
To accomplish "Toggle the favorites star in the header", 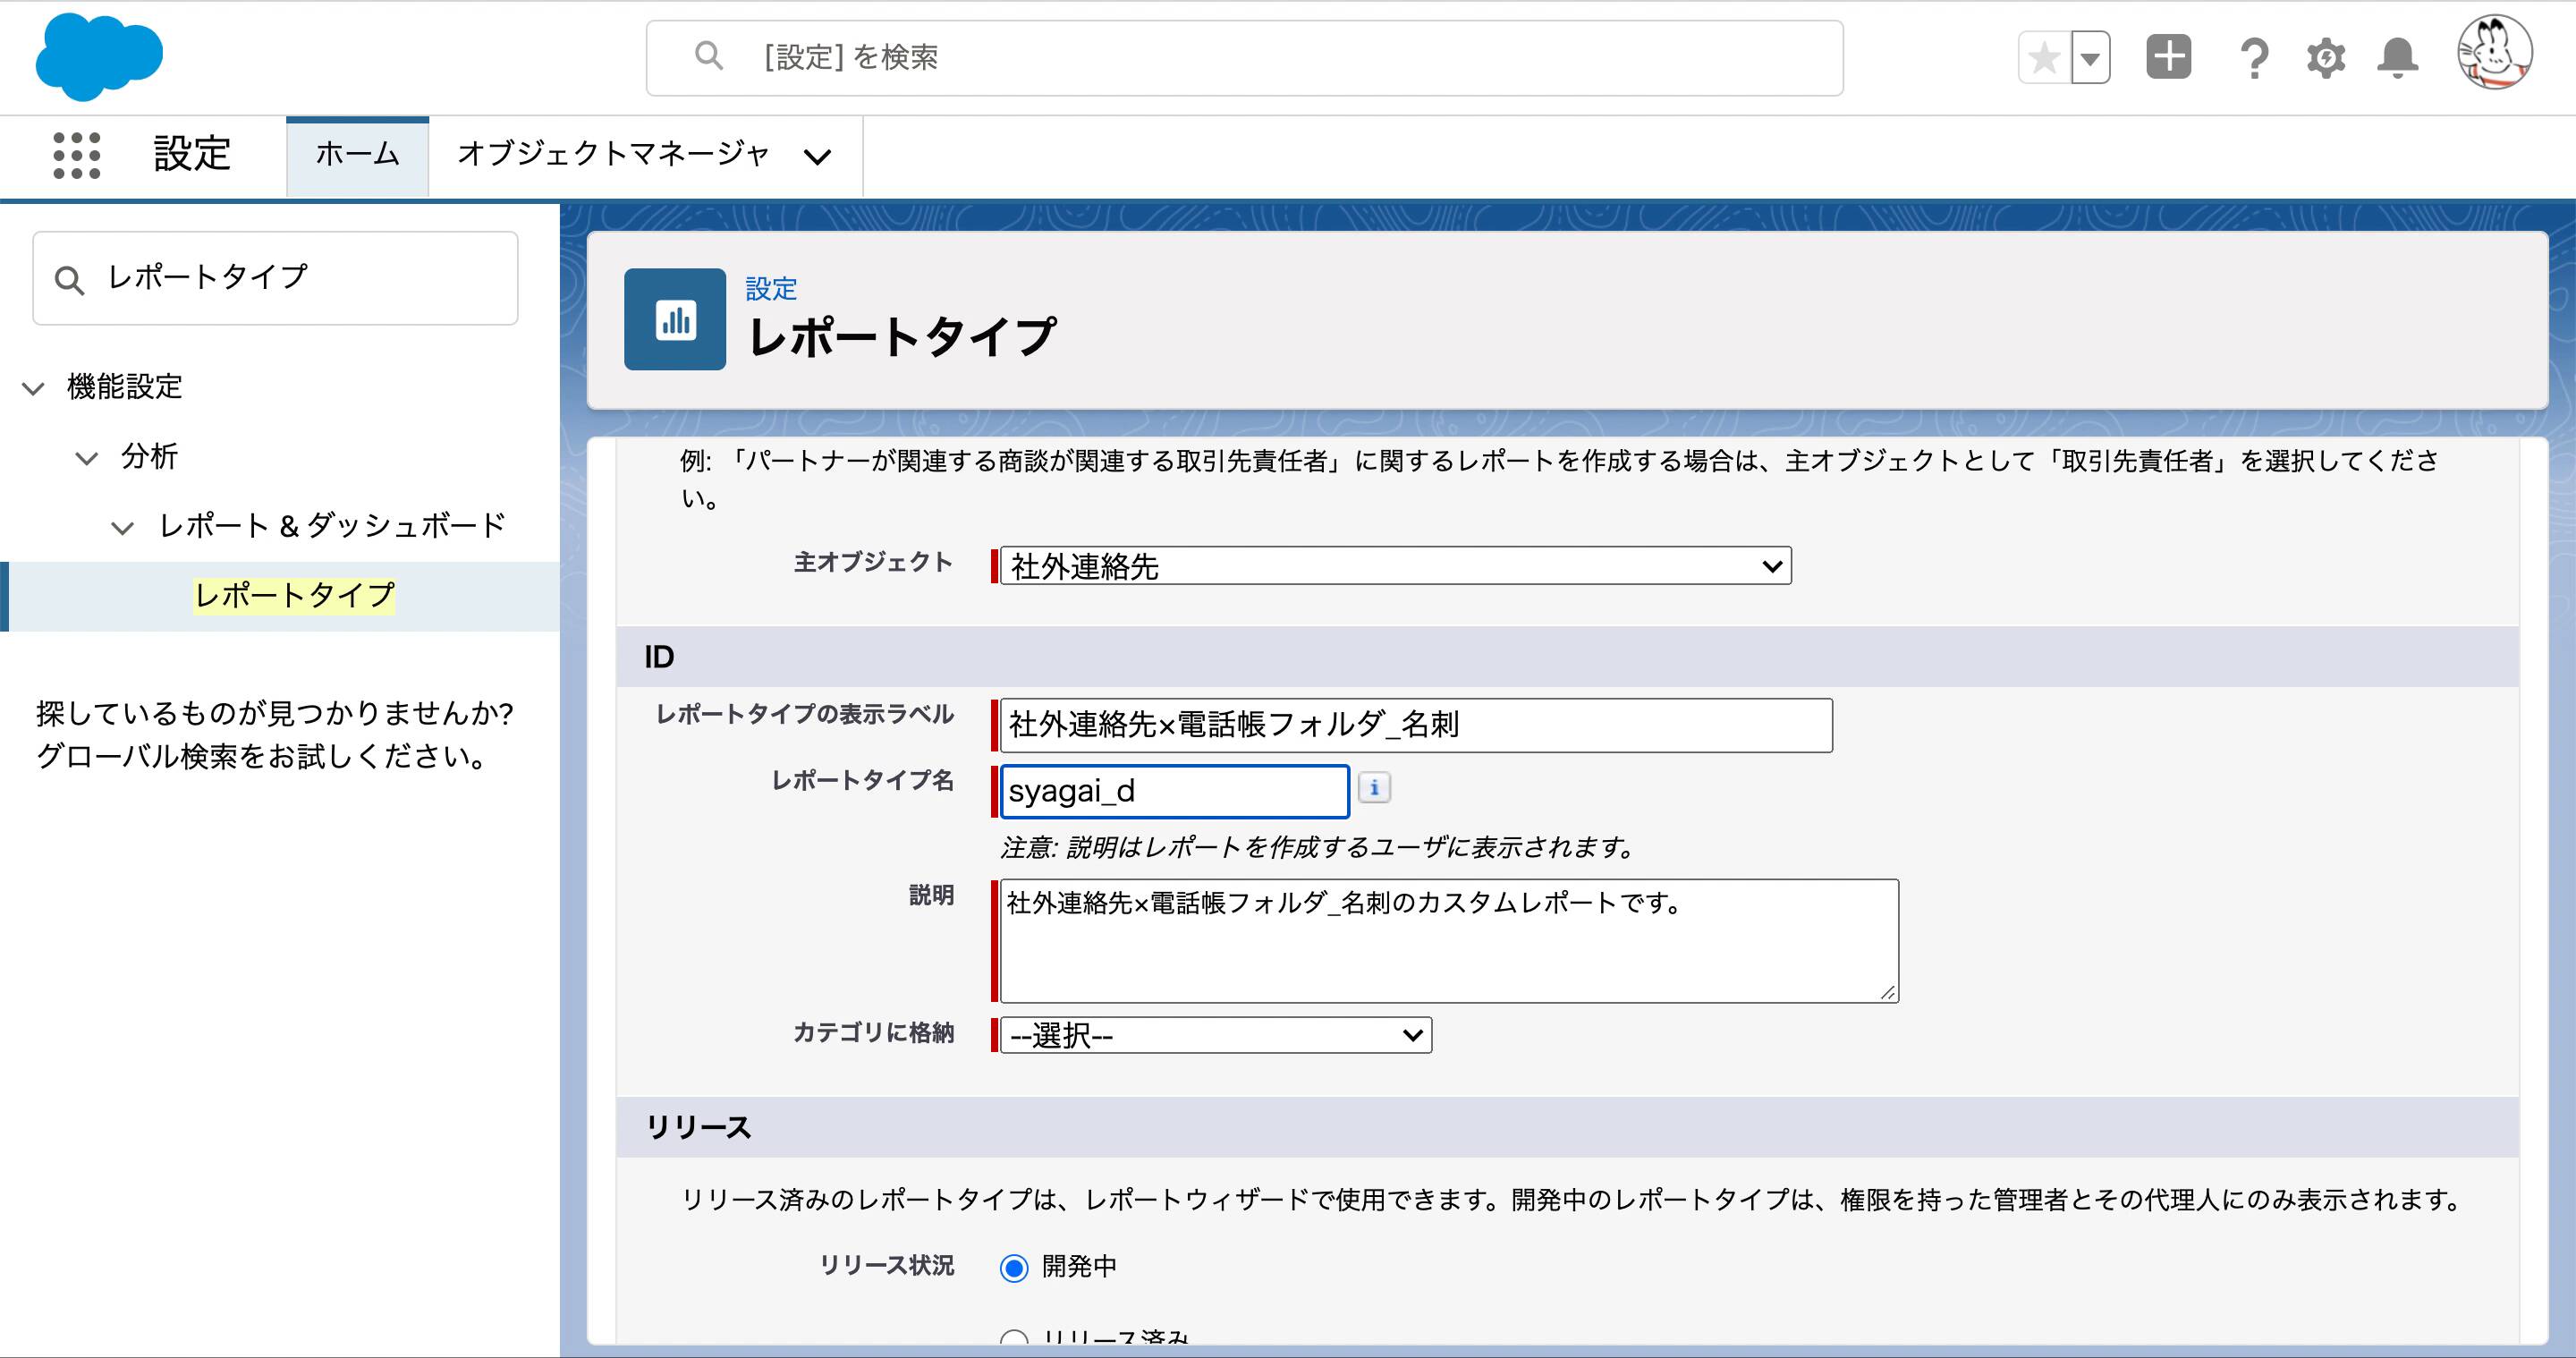I will [2043, 57].
